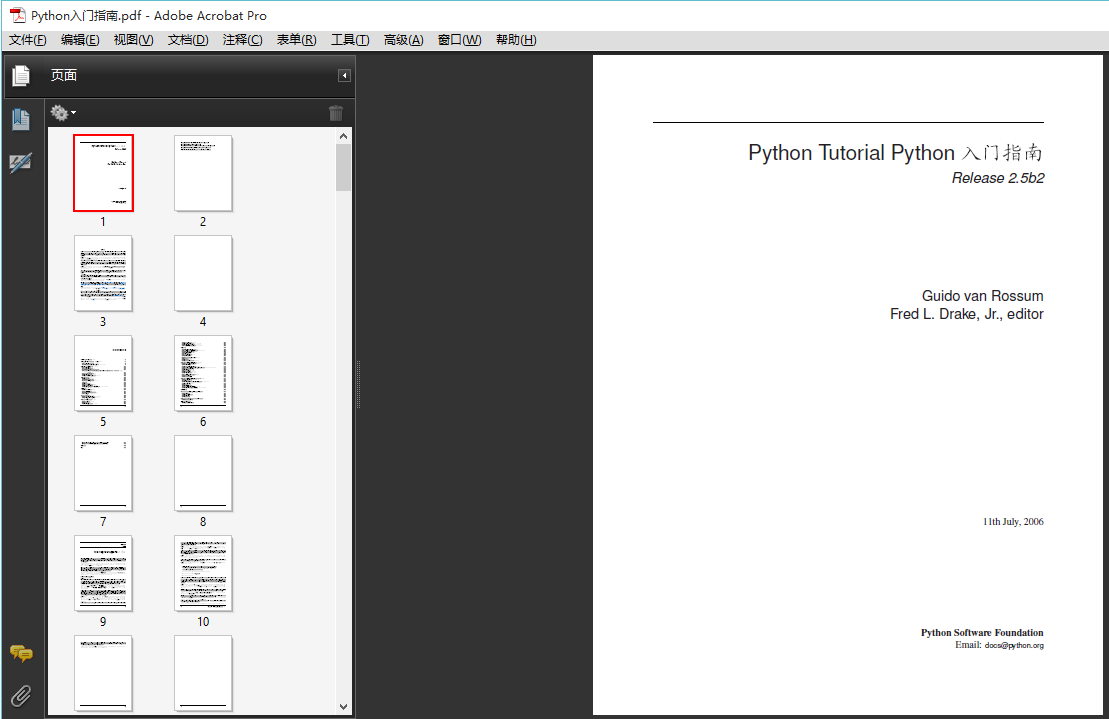Click 'Python Software Foundation' text
1109x719 pixels.
point(982,633)
